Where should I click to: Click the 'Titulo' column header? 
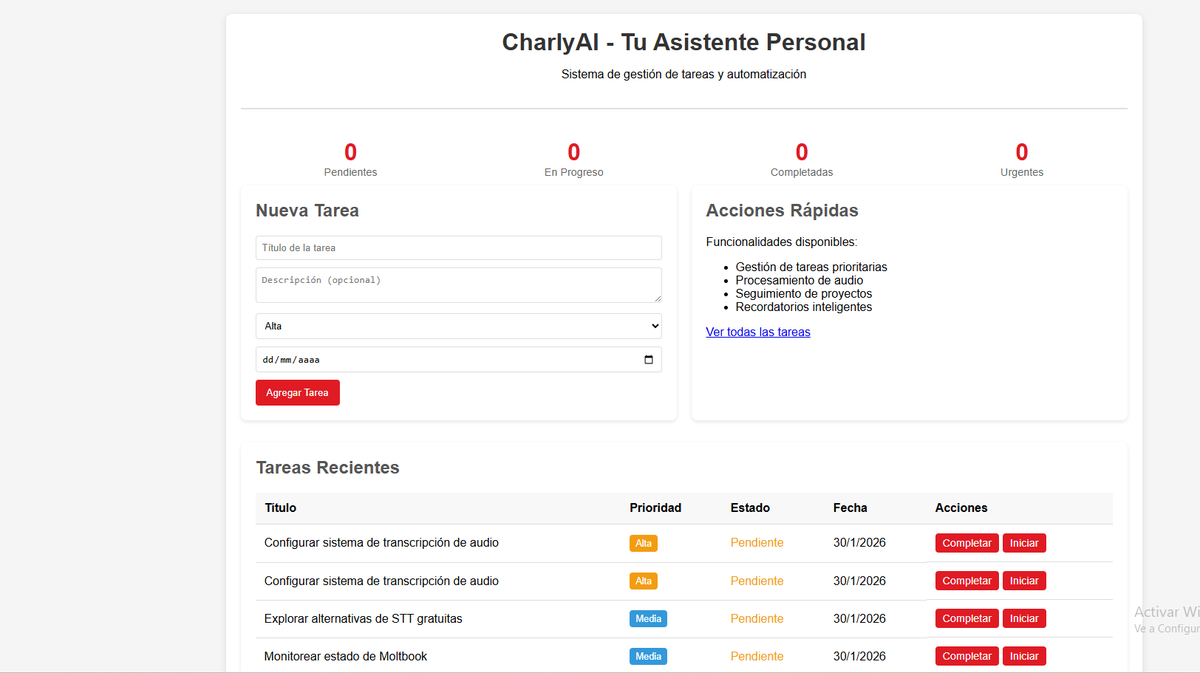(x=280, y=508)
